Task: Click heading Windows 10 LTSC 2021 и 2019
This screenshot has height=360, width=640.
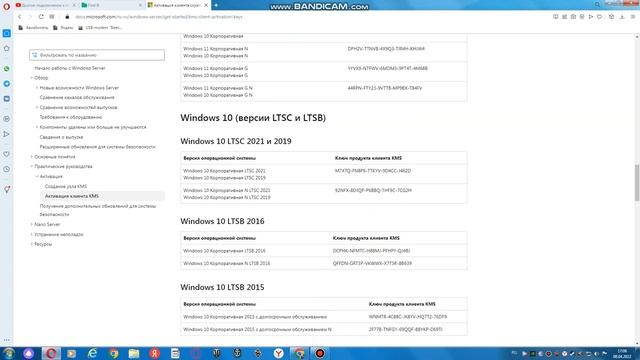Action: (236, 141)
